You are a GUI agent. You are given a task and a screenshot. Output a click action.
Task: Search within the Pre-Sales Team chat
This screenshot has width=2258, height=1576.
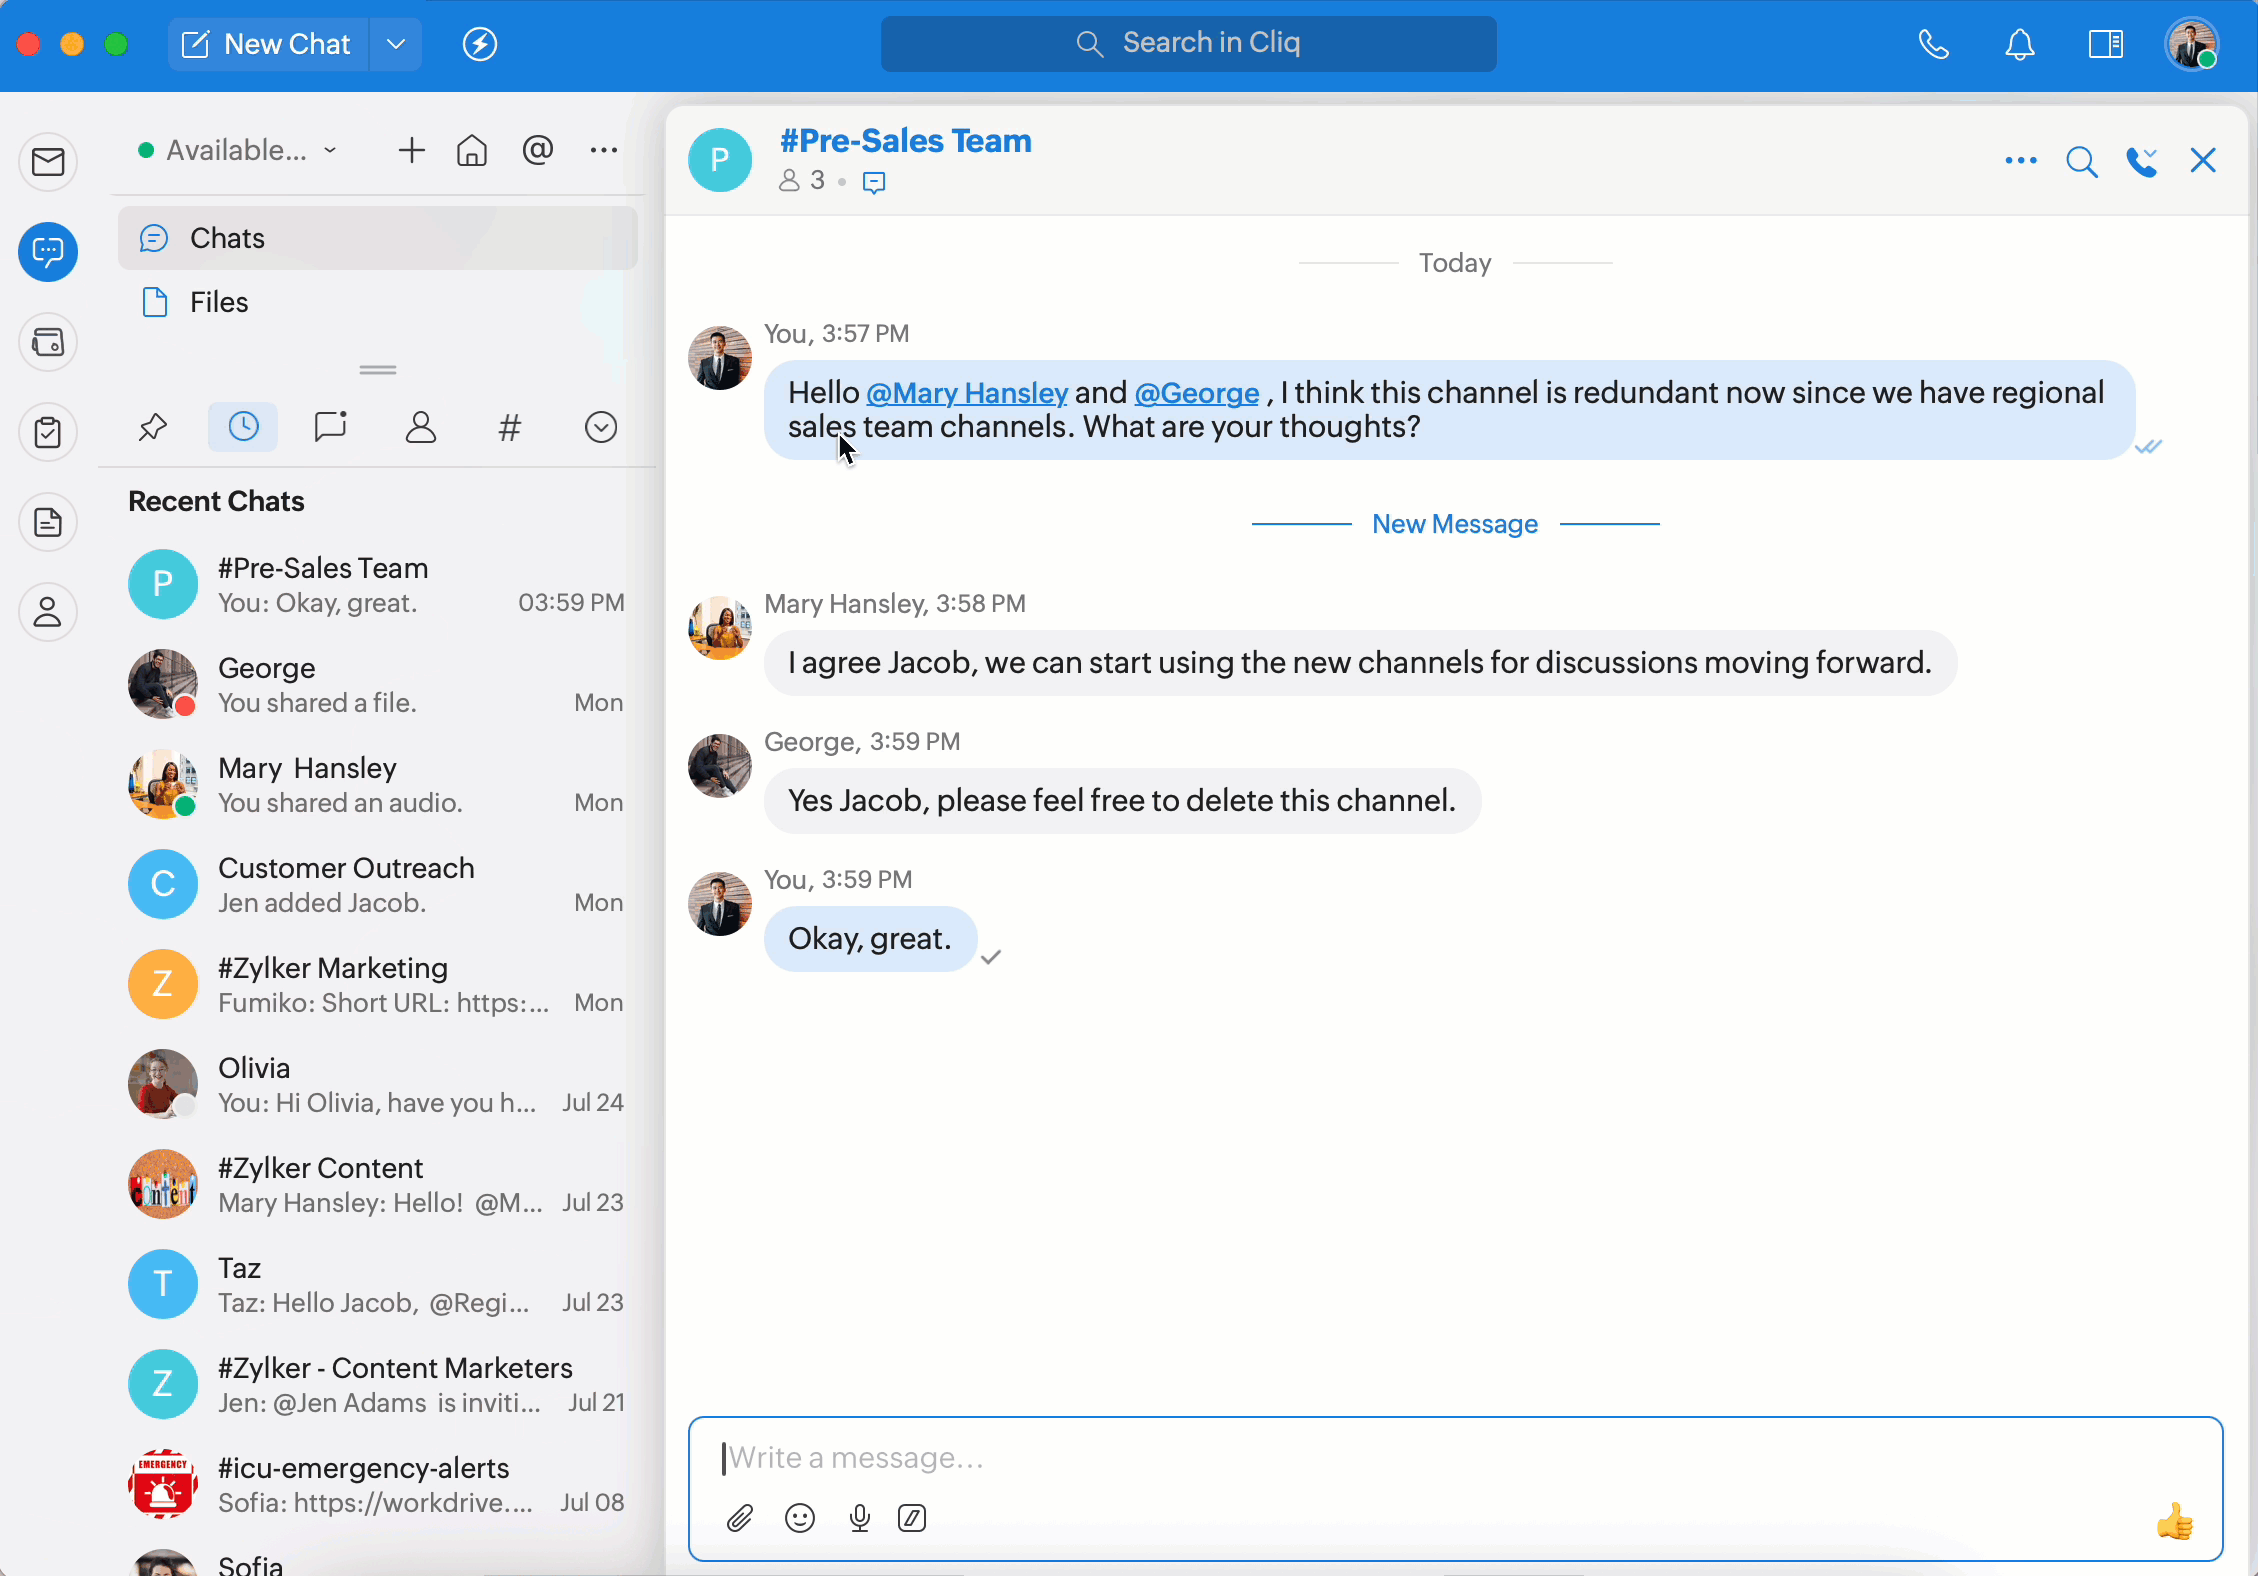click(2081, 161)
